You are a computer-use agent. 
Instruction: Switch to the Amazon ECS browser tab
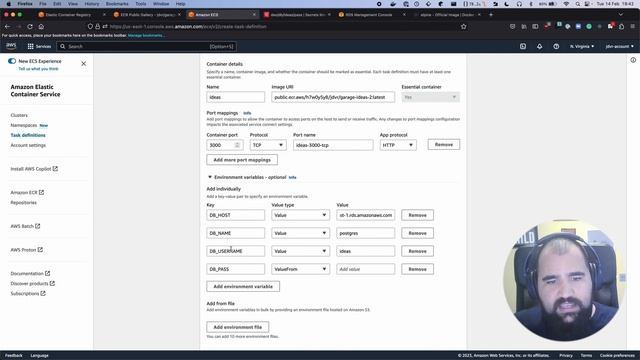coord(222,15)
